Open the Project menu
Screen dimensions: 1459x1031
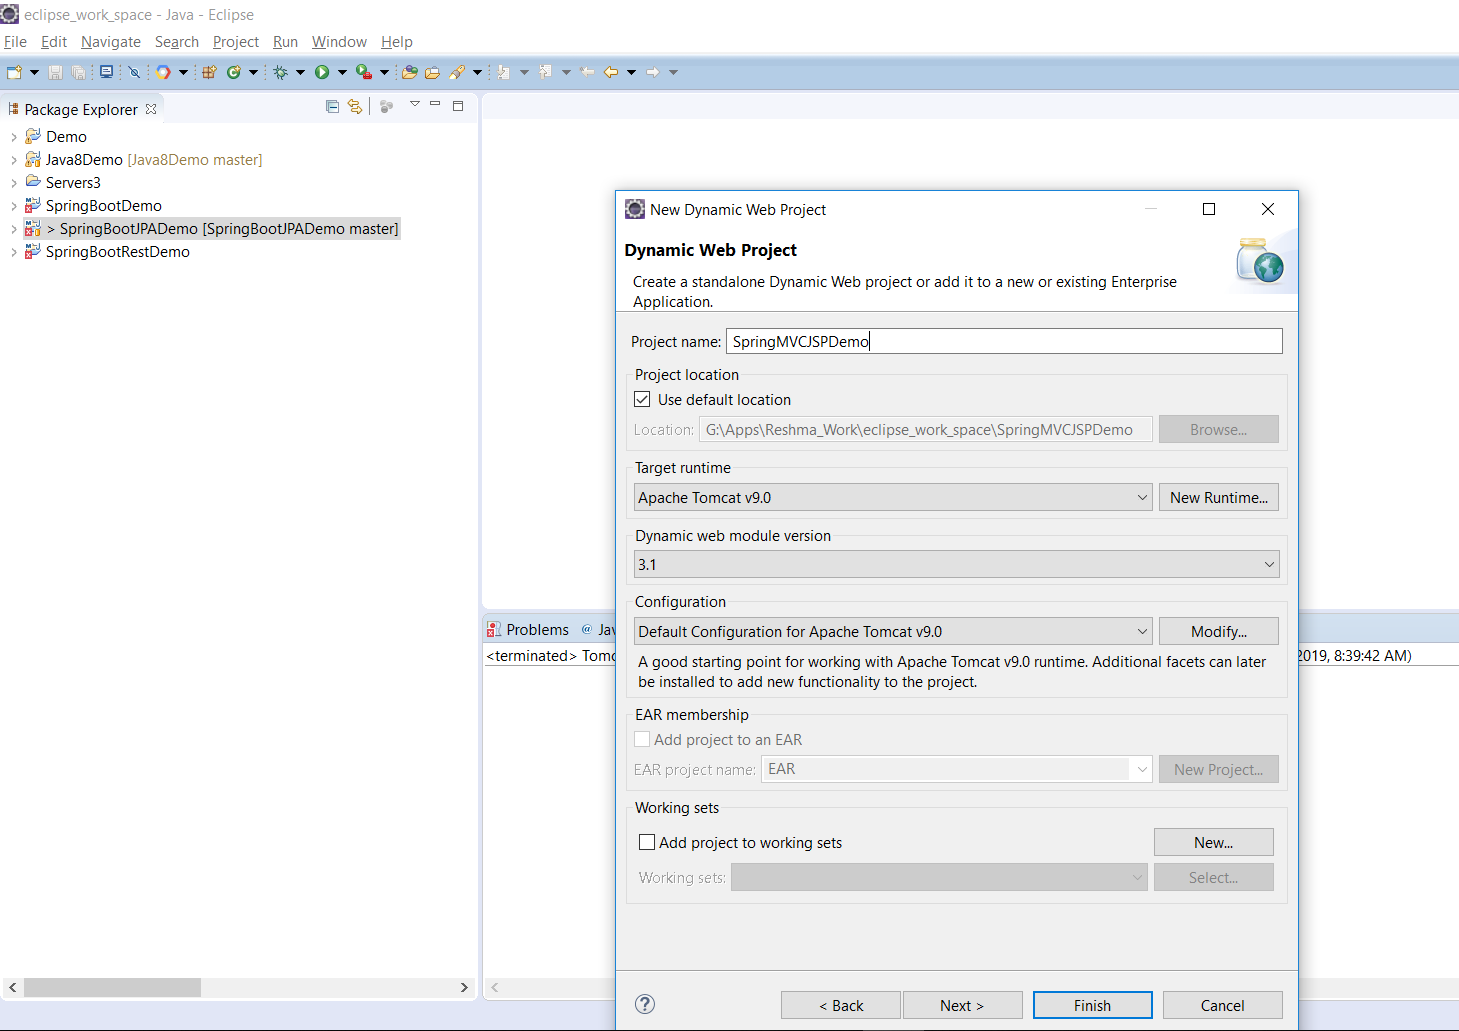[x=235, y=42]
